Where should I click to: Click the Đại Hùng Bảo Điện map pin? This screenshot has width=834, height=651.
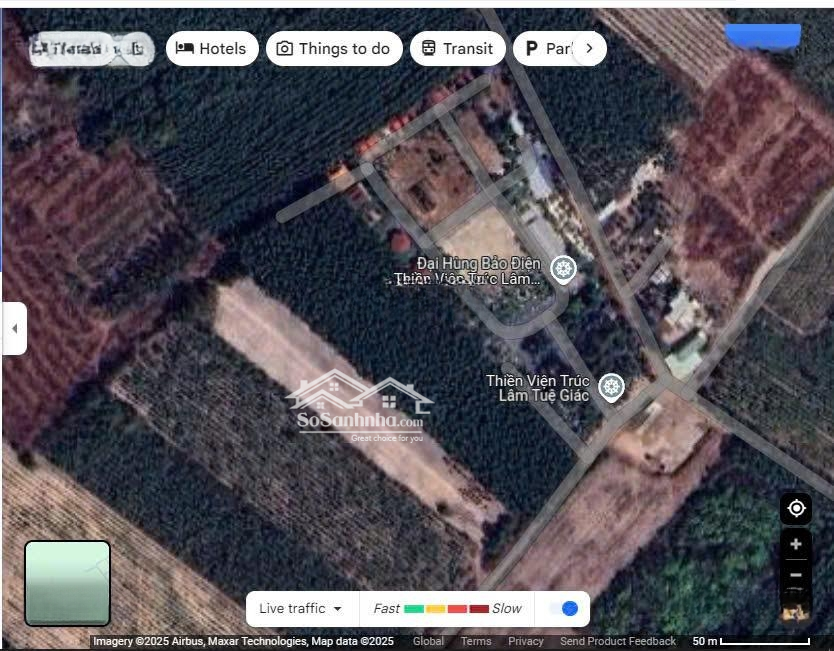564,269
